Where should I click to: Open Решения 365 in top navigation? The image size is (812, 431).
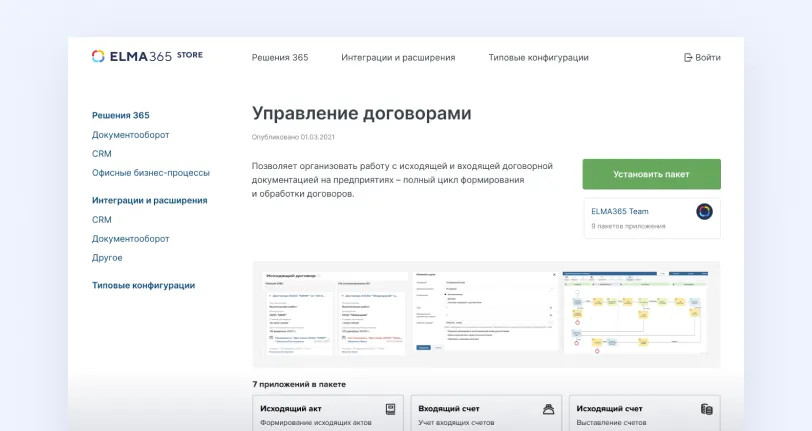pyautogui.click(x=280, y=58)
